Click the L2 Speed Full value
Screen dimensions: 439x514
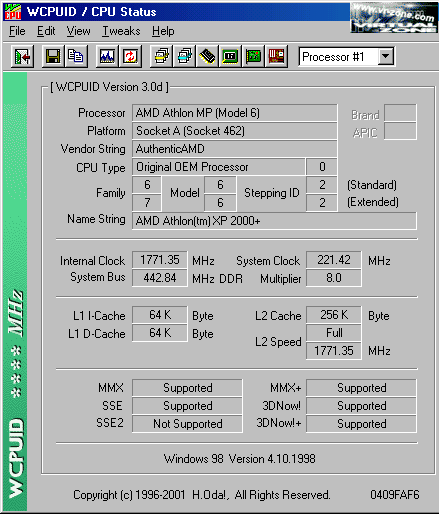[x=334, y=333]
